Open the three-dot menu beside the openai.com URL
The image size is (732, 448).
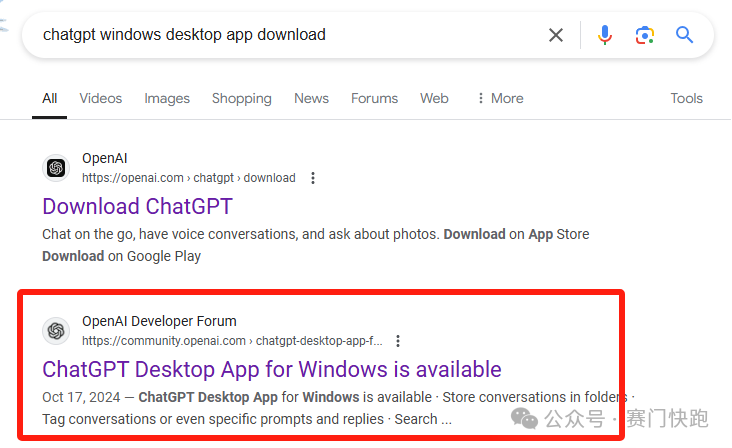point(313,178)
